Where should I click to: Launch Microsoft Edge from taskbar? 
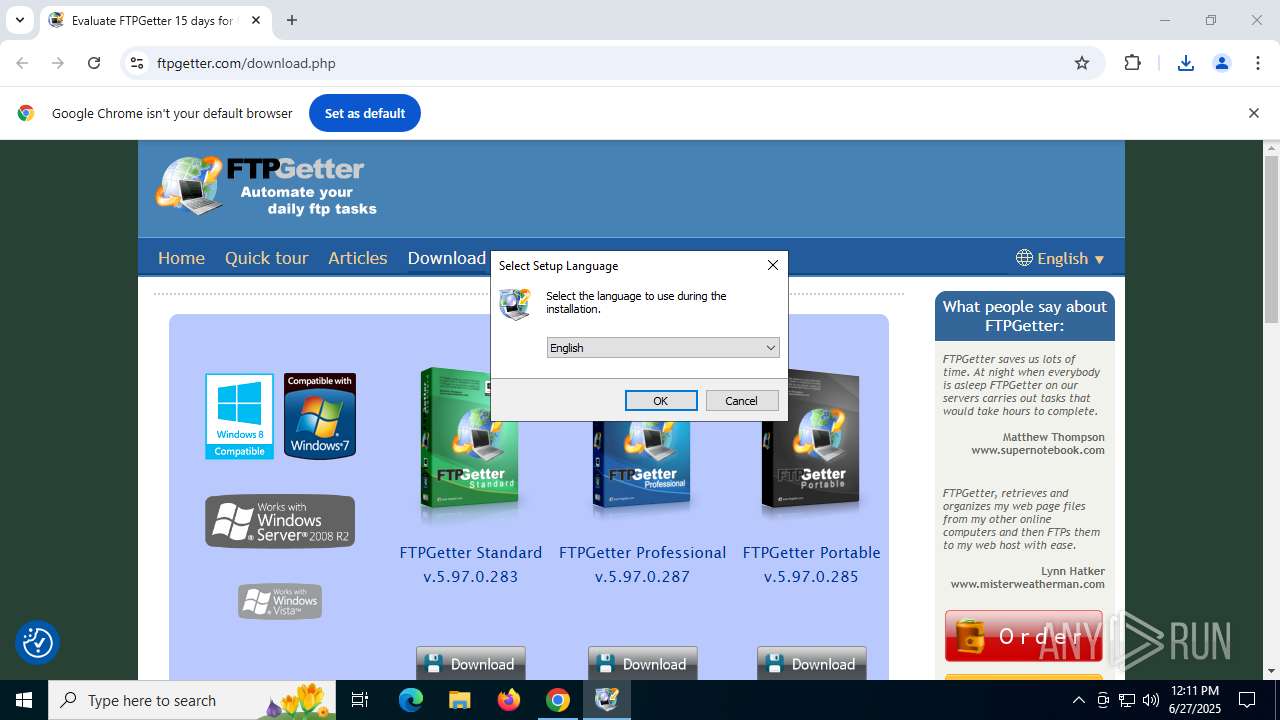coord(411,700)
